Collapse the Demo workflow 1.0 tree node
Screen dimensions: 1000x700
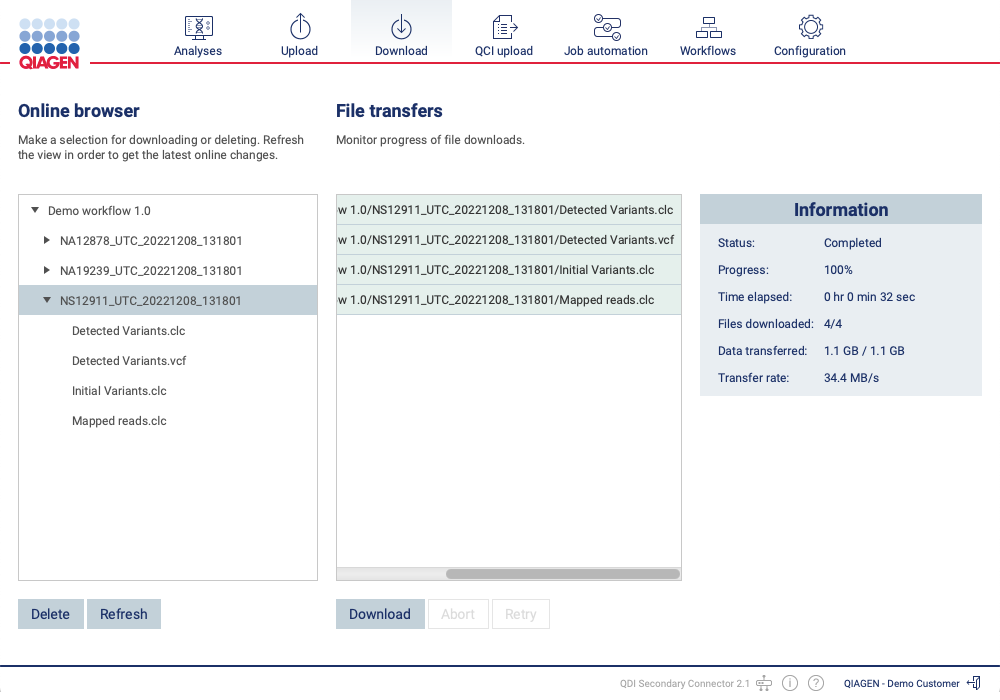click(x=35, y=210)
